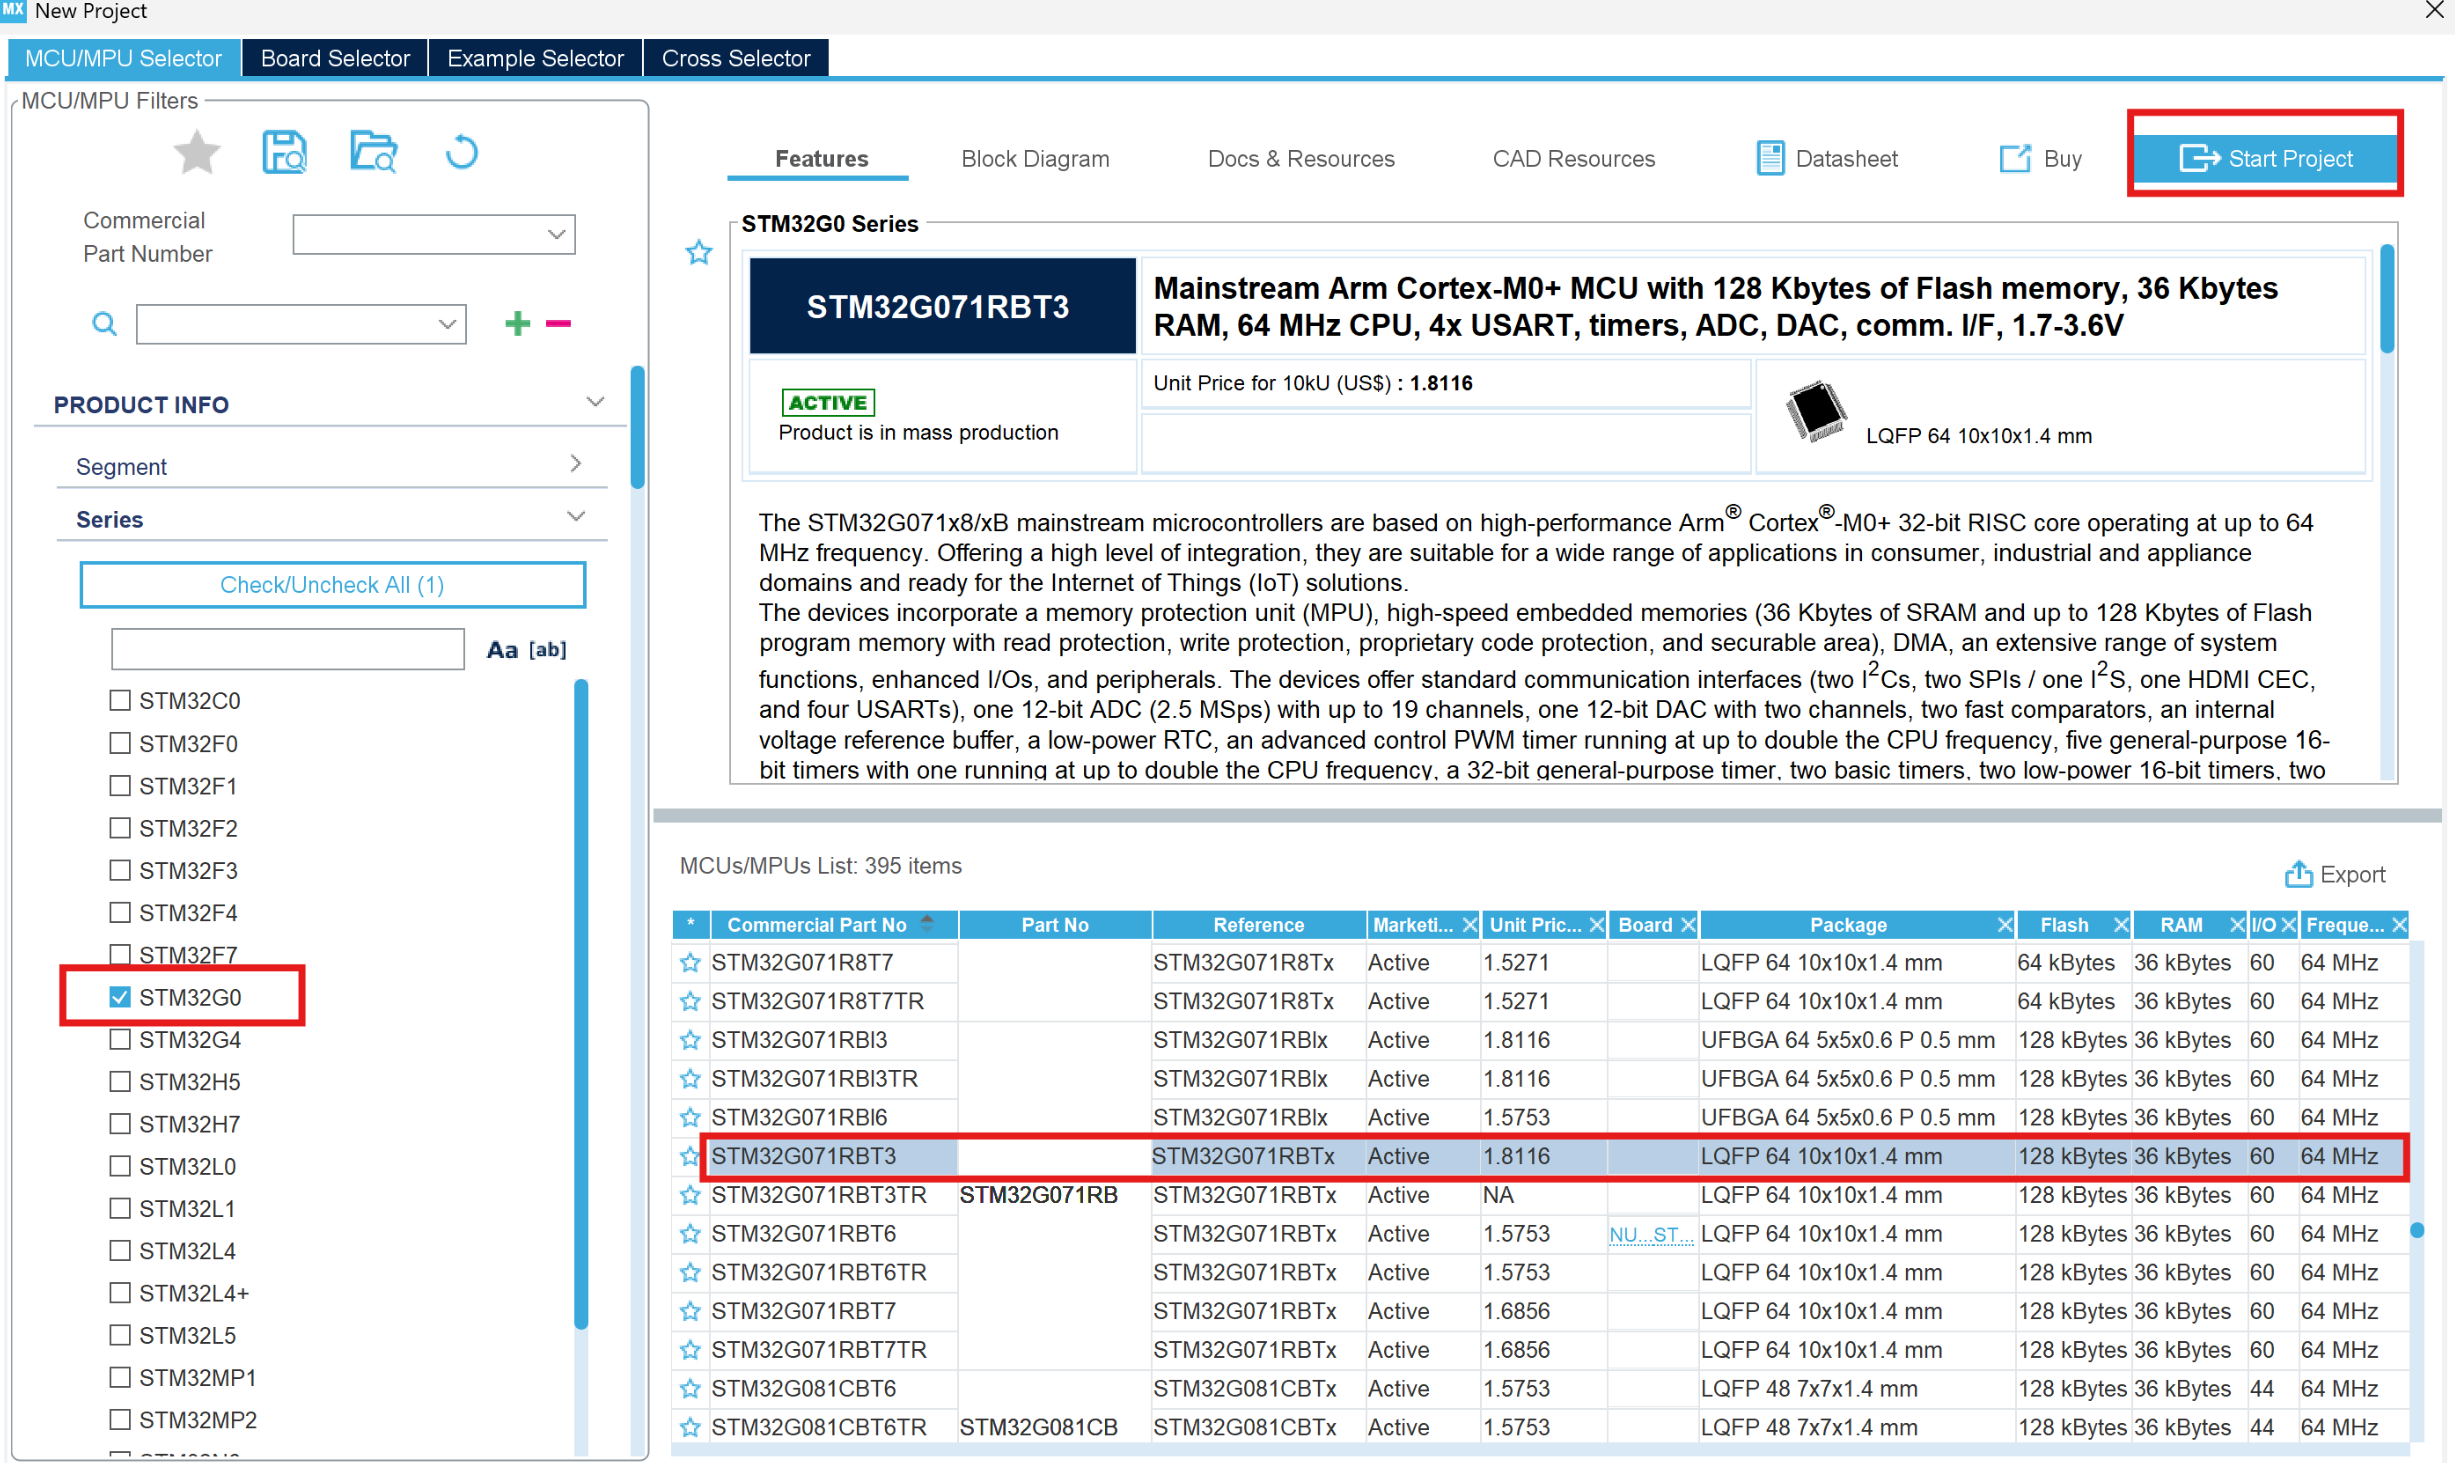Screen dimensions: 2455x1463
Task: Click the load saved search folder icon
Action: pos(373,154)
